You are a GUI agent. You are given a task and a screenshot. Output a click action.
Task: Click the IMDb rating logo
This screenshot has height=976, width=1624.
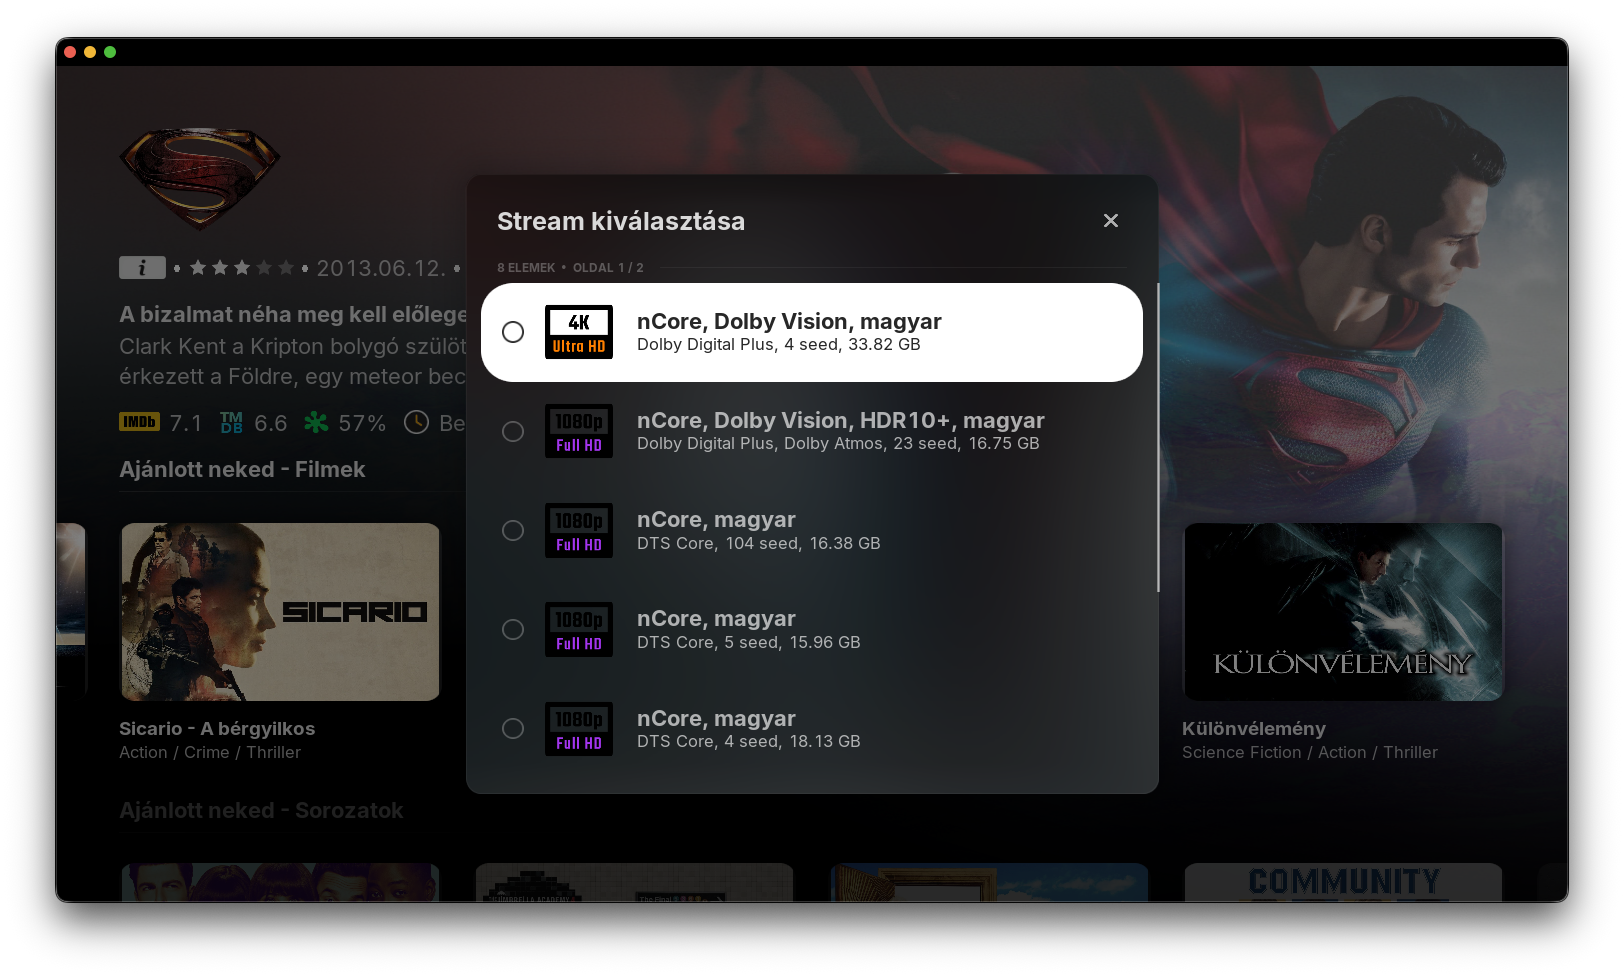click(x=139, y=422)
